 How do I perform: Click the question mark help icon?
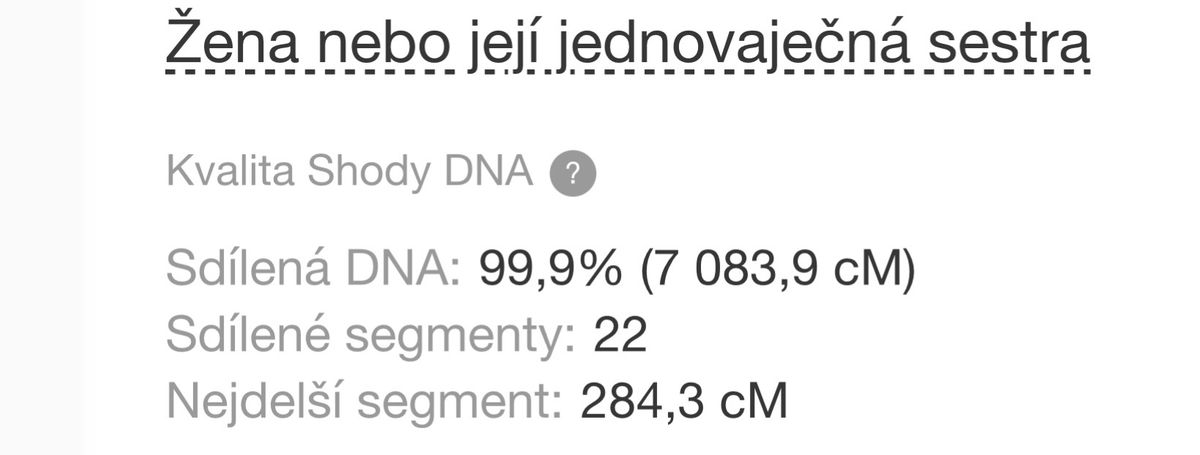pos(573,174)
